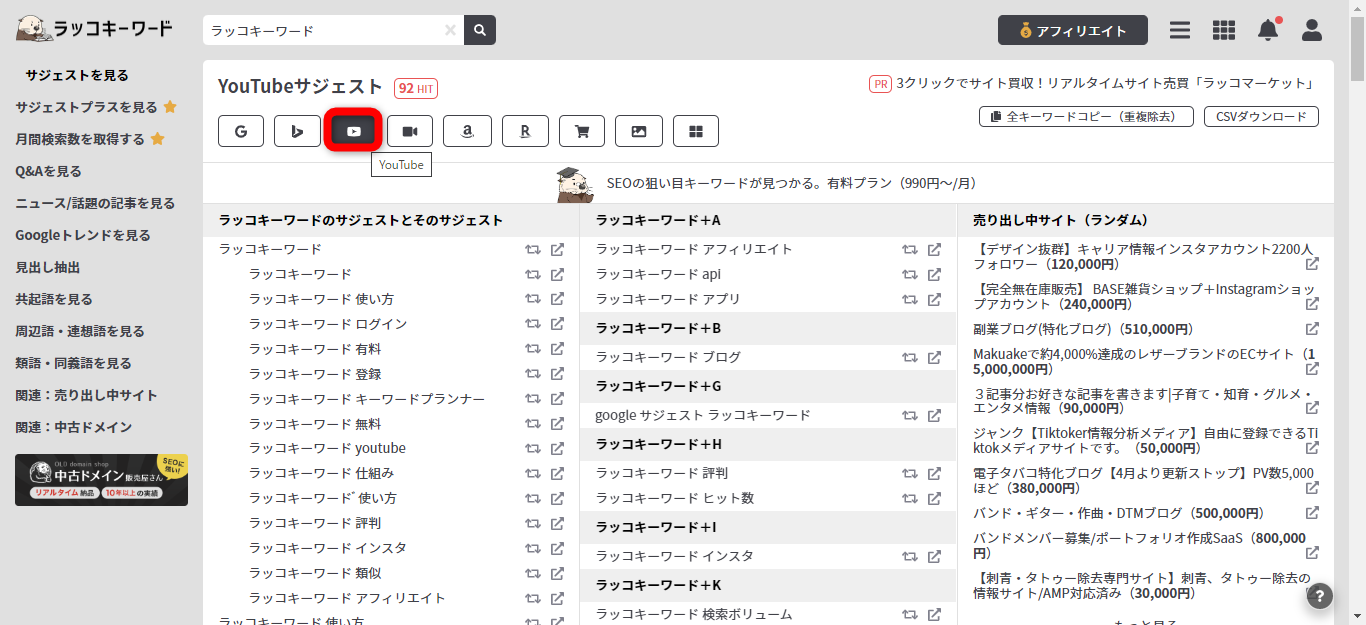1366x625 pixels.
Task: Open external link for google サジェスト ラッコキーワード
Action: coord(934,415)
